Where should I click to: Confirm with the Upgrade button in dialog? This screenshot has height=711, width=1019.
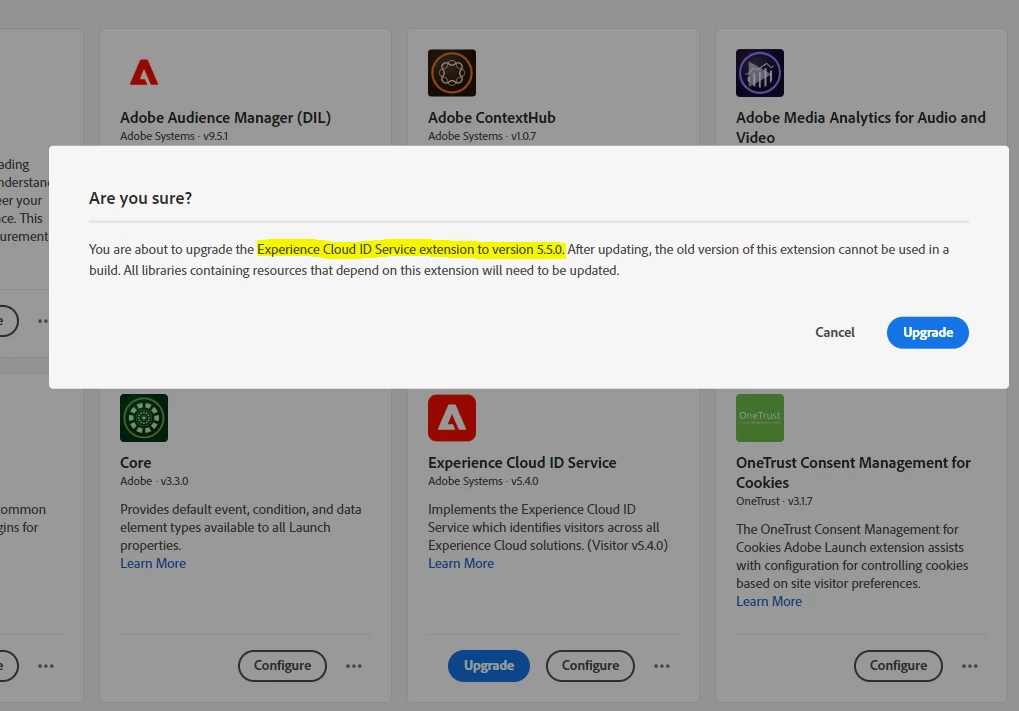[x=927, y=333]
